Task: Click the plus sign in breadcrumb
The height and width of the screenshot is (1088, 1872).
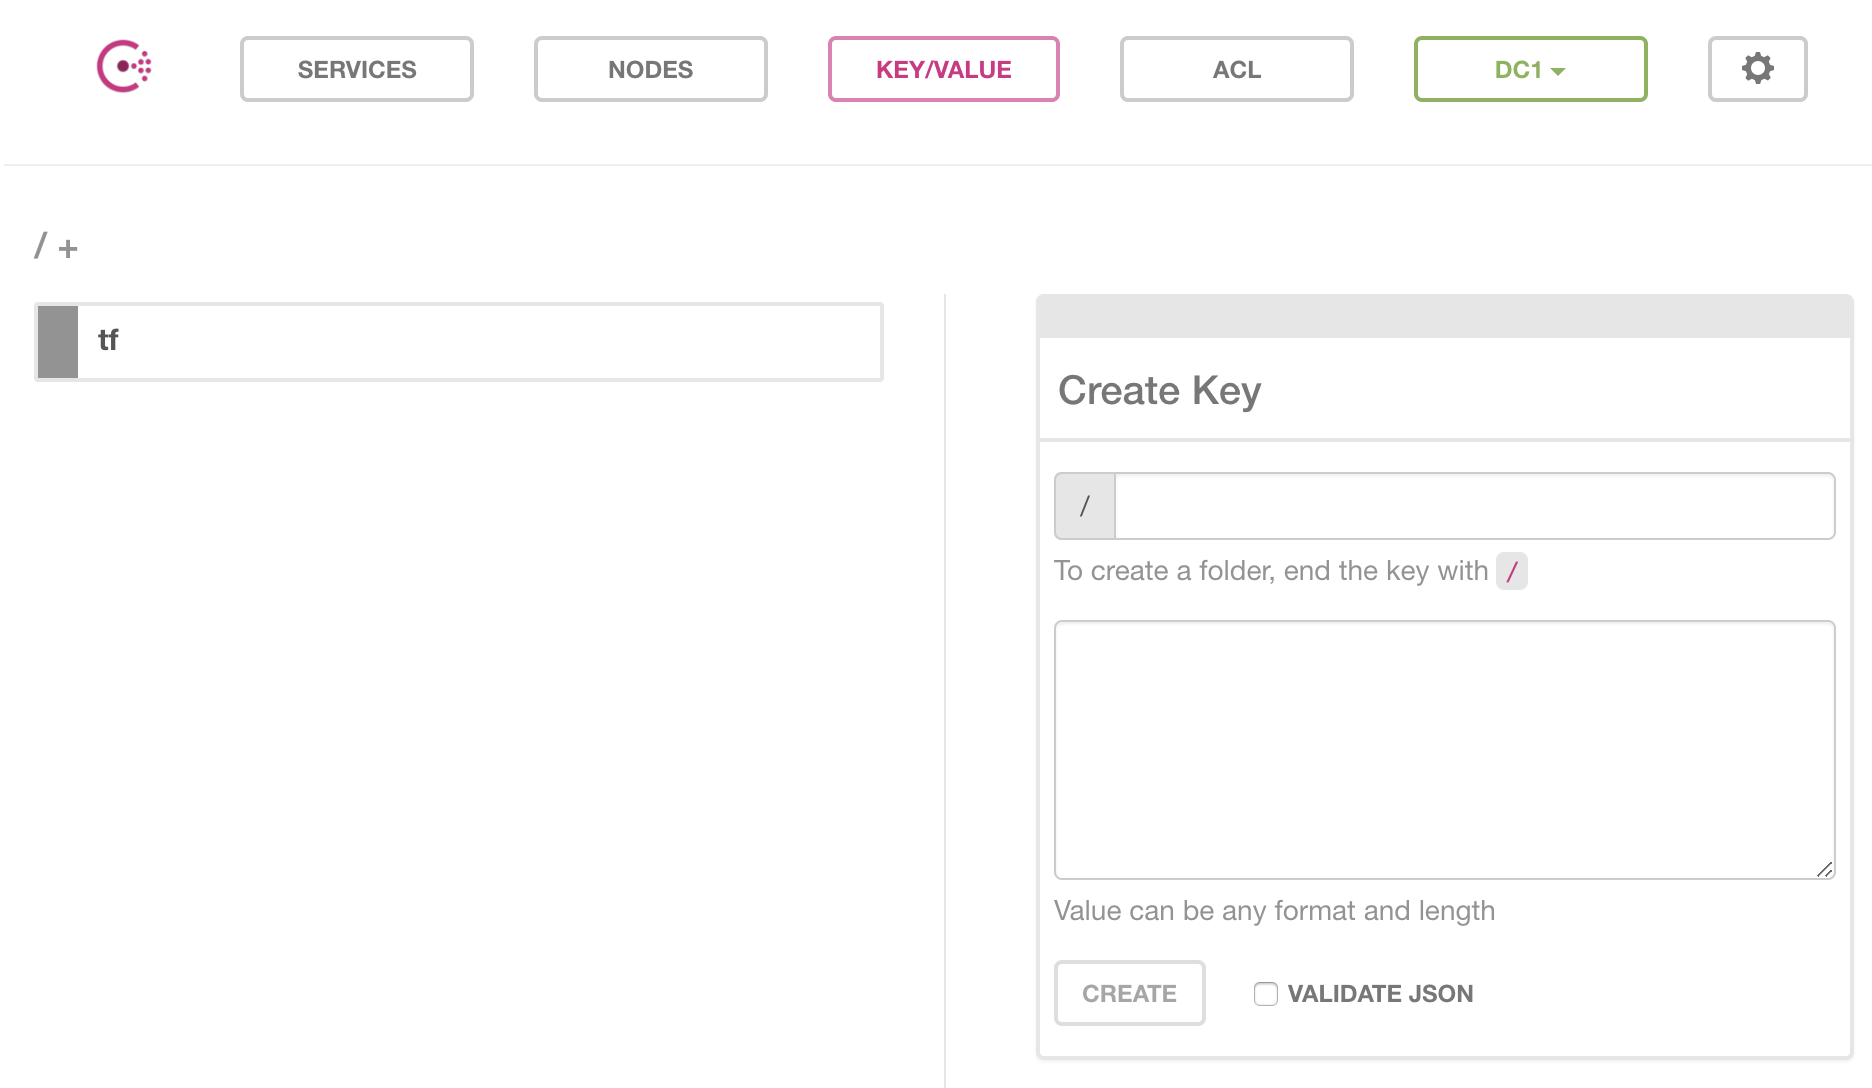Action: (68, 248)
